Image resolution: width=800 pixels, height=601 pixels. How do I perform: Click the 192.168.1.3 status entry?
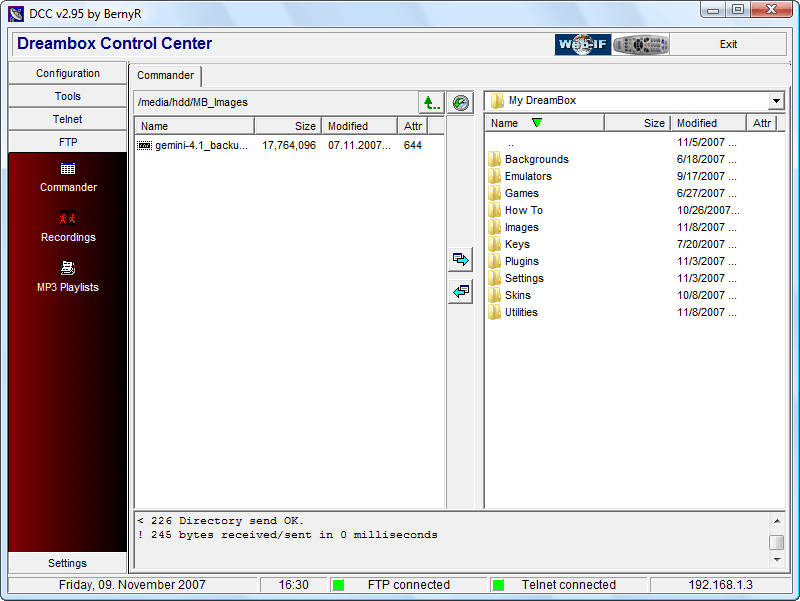(x=720, y=585)
